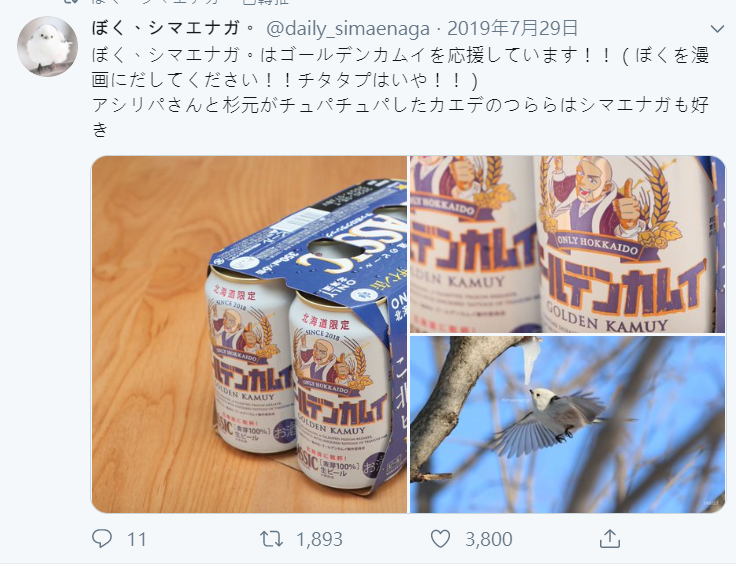Click the reply speech bubble icon

(x=102, y=539)
